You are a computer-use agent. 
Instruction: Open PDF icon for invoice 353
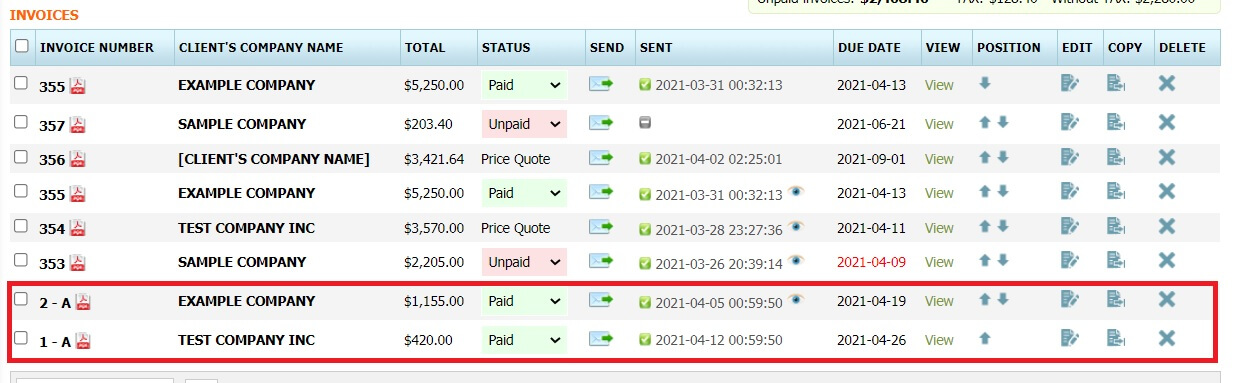78,263
